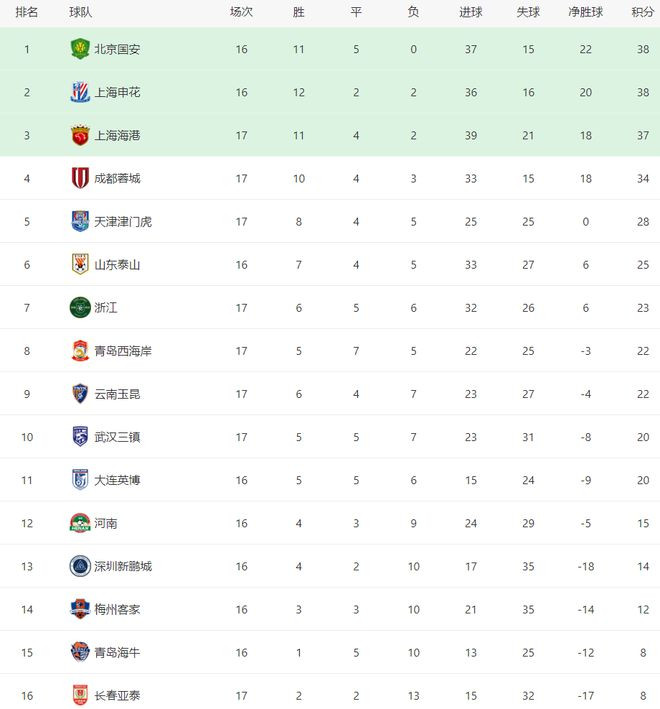Sort table by 积分 column header
Viewport: 660px width, 709px height.
pyautogui.click(x=643, y=12)
